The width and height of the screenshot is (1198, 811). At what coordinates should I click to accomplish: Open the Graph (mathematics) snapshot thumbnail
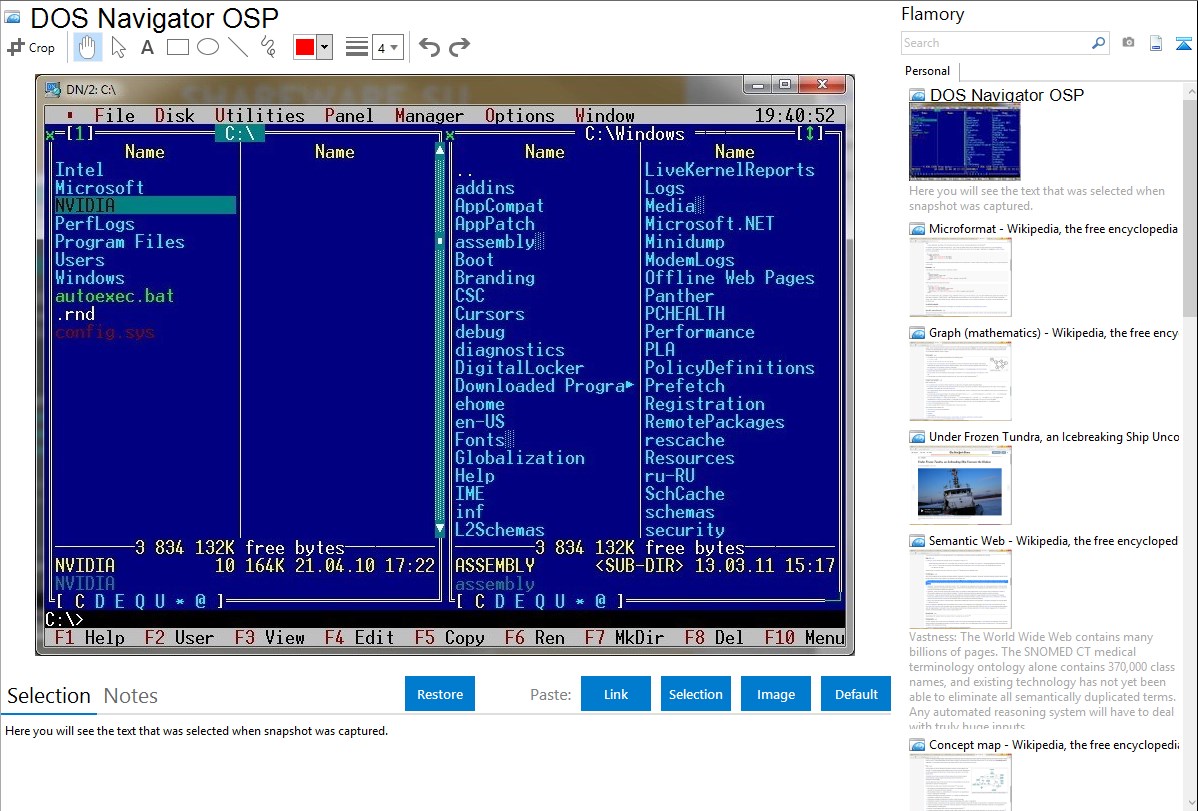point(960,381)
